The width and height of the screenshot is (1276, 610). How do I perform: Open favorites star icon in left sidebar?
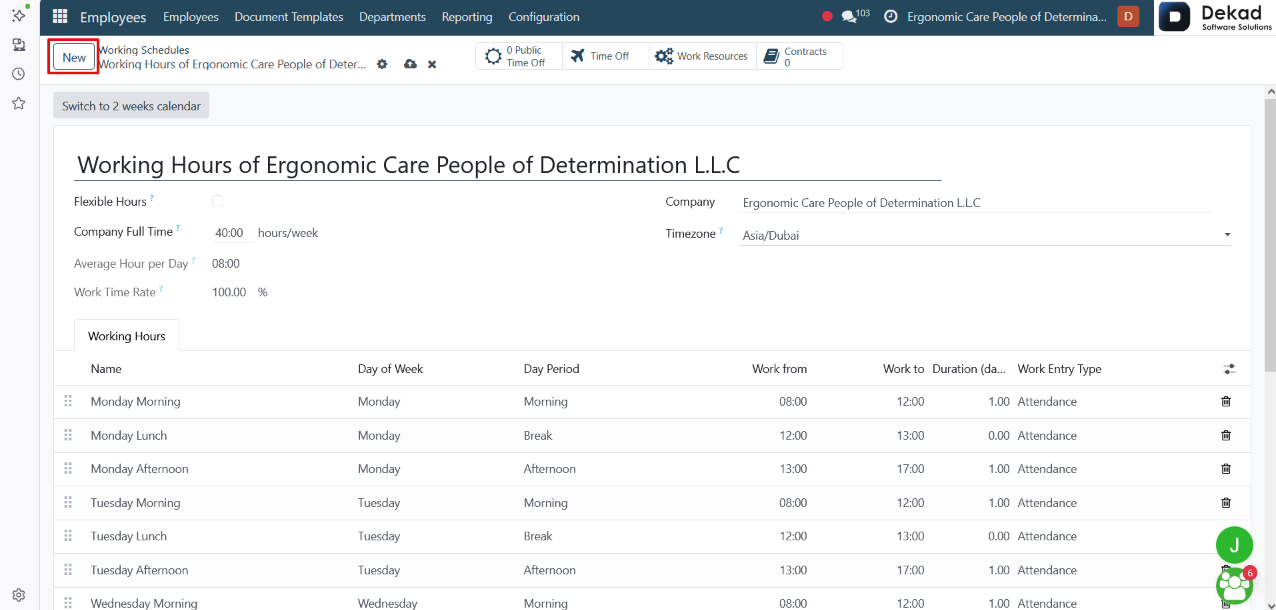[x=18, y=103]
